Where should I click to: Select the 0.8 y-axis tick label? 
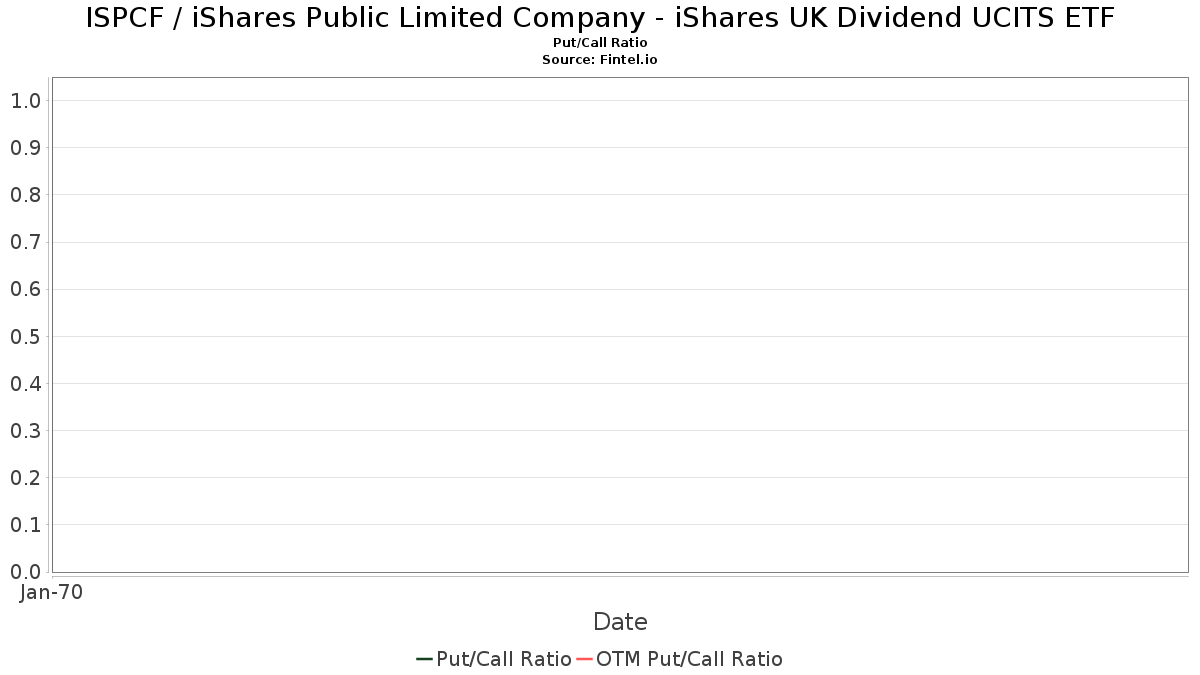pos(26,195)
